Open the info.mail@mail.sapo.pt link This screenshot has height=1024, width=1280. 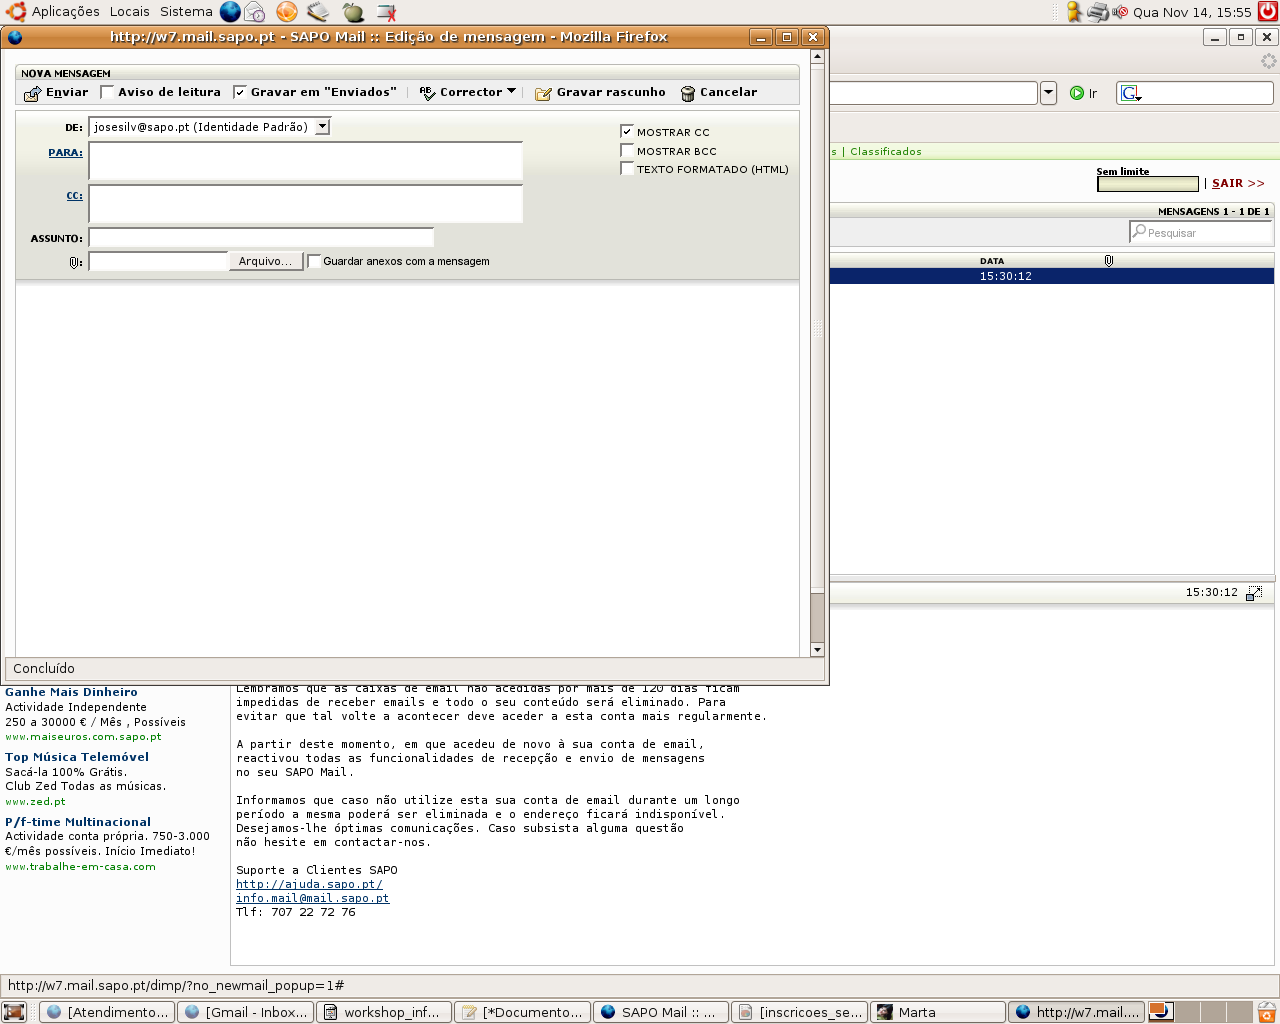pos(312,898)
